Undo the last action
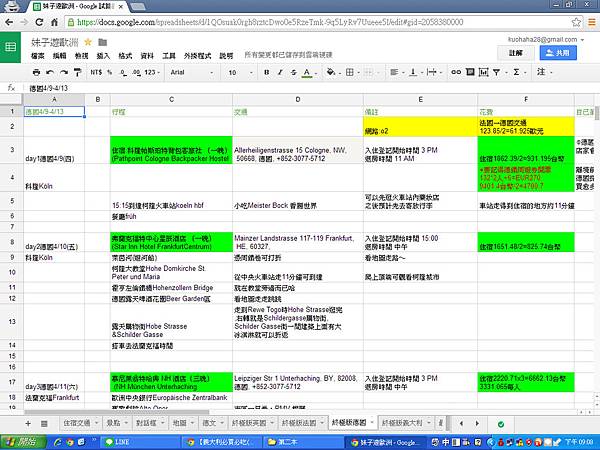This screenshot has width=600, height=450. coord(50,72)
